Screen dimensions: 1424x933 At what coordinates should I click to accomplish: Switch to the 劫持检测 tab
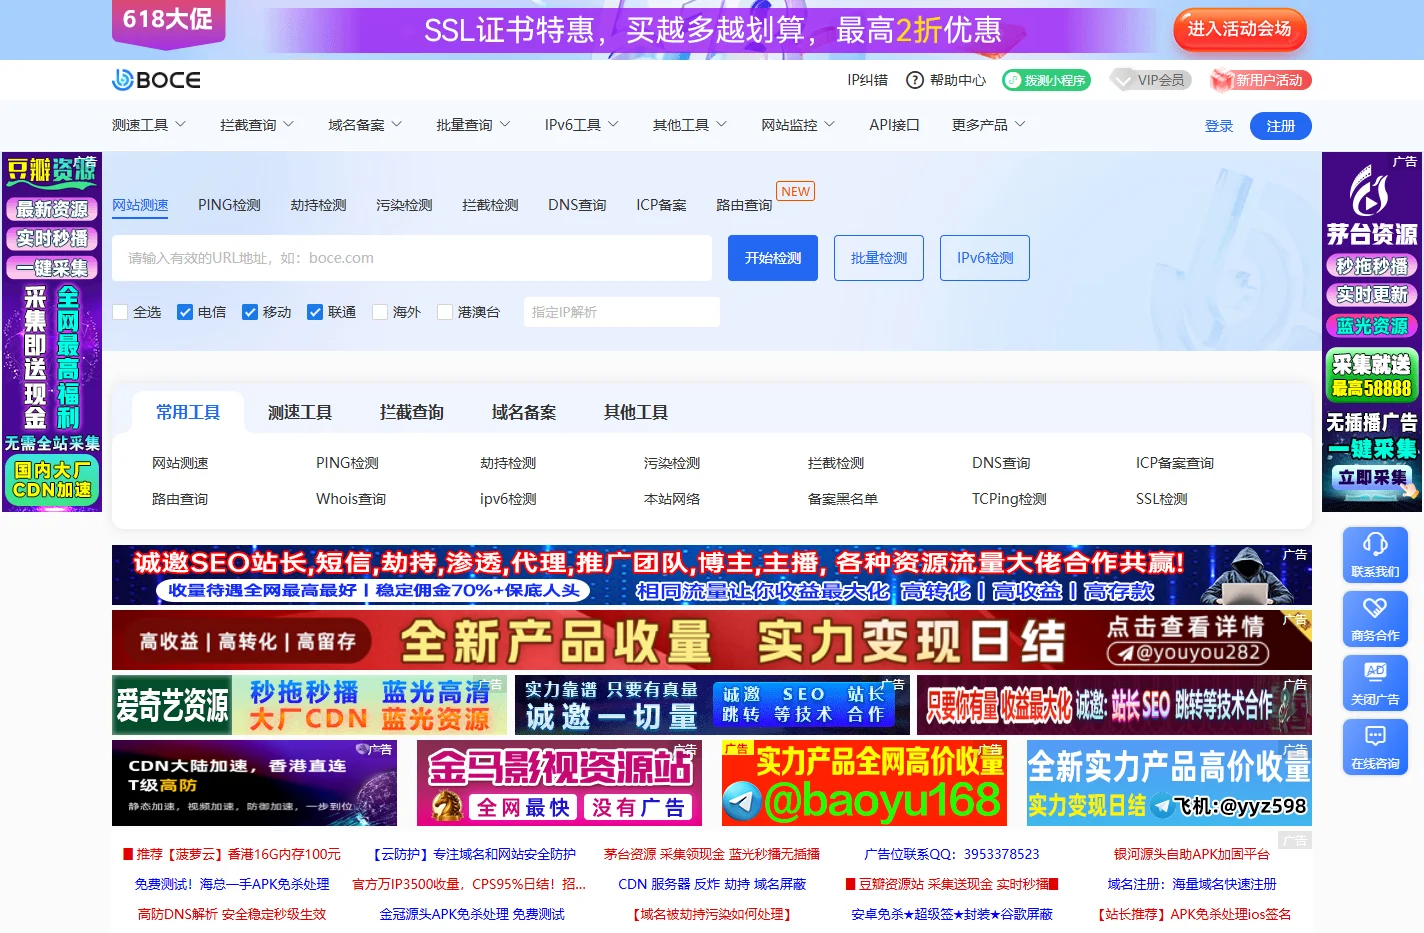[x=318, y=205]
